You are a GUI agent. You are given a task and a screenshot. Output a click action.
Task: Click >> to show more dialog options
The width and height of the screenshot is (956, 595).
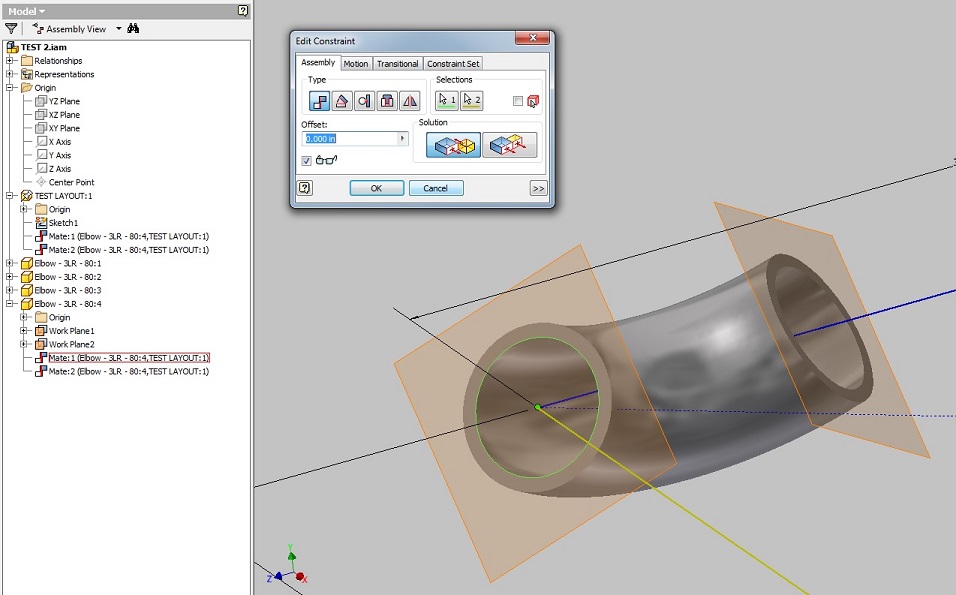(x=537, y=187)
